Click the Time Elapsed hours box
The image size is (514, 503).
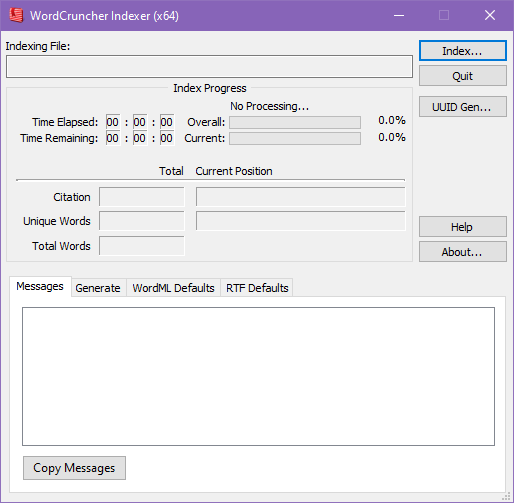(x=113, y=122)
